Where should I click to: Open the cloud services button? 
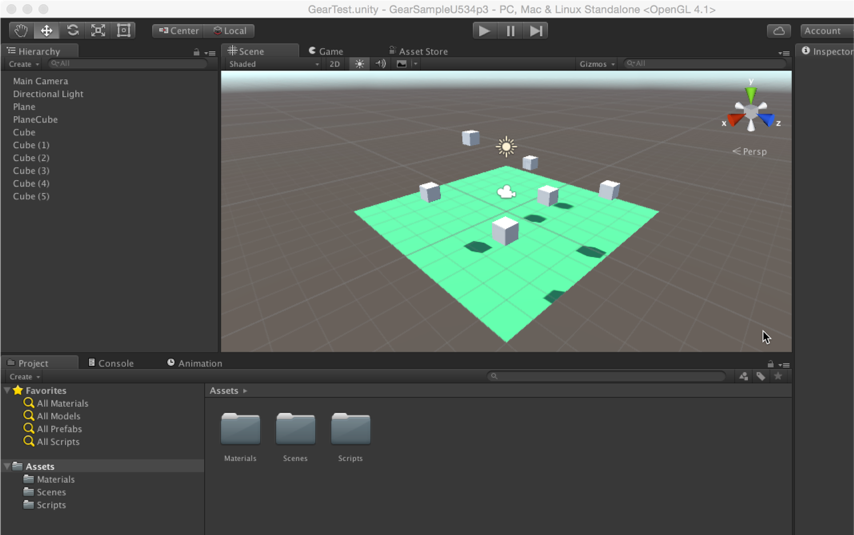[x=779, y=31]
